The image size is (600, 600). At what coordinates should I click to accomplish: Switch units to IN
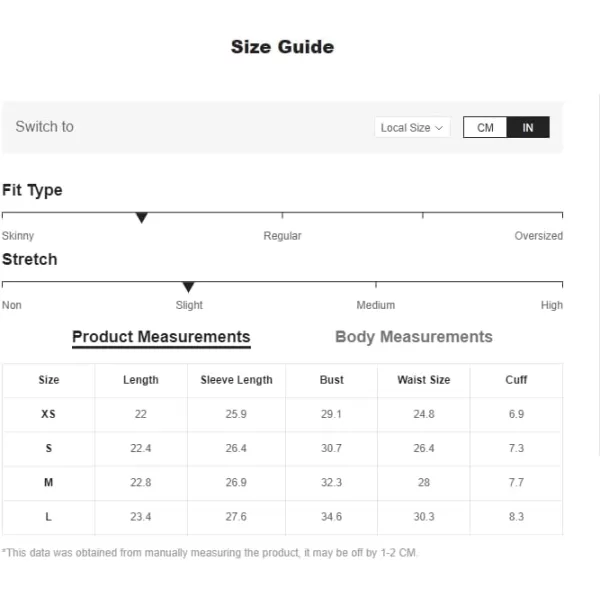(x=528, y=127)
